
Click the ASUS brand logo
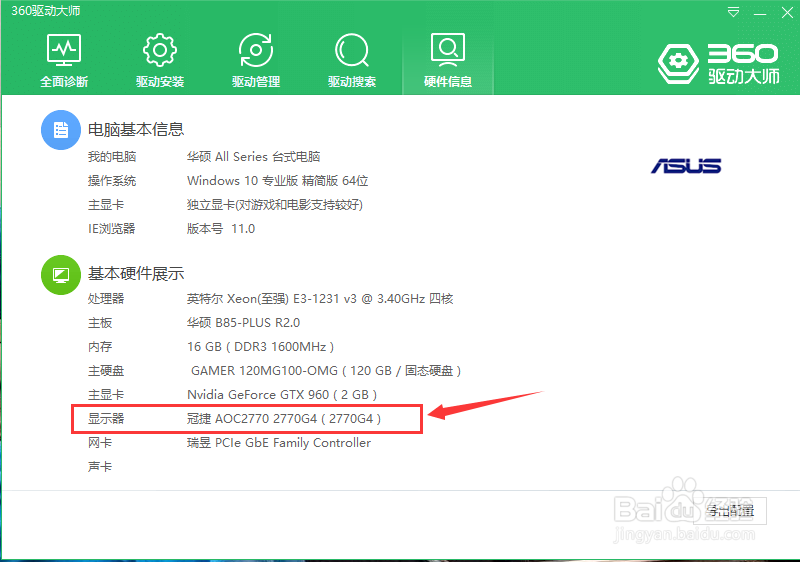[686, 166]
